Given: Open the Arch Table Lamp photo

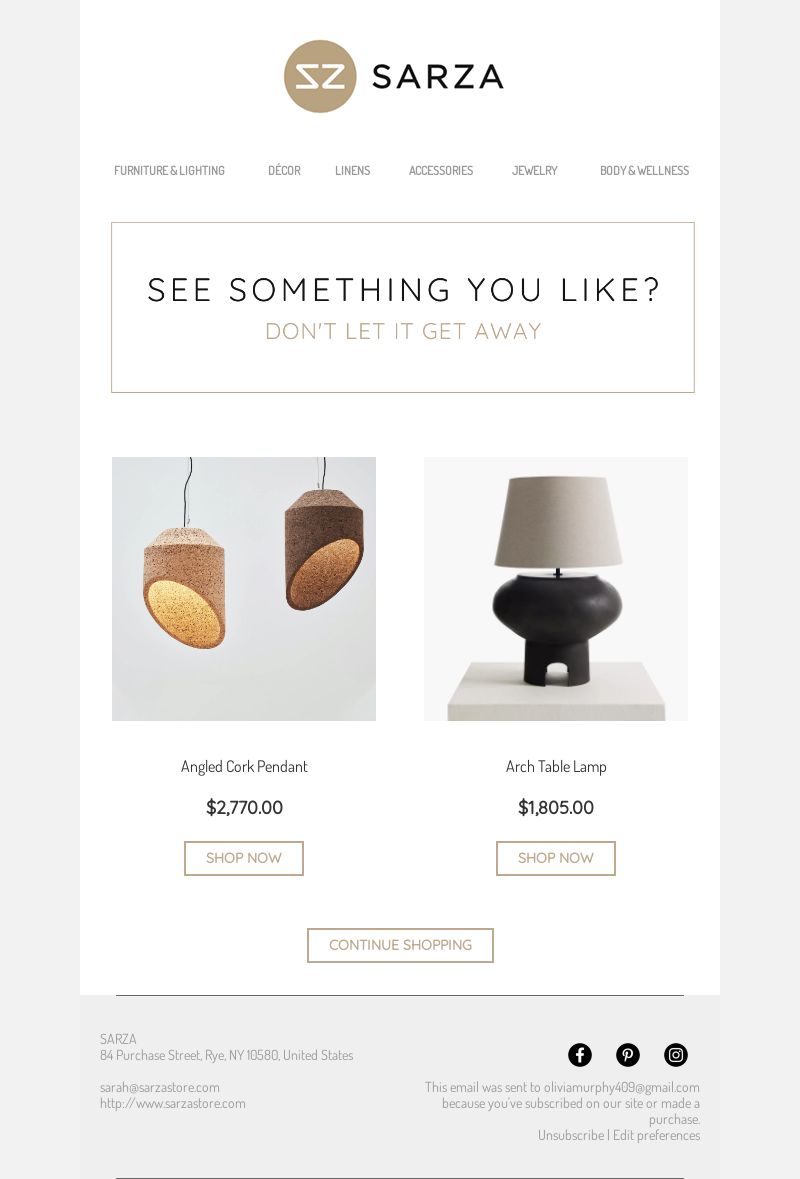Looking at the screenshot, I should [x=556, y=589].
